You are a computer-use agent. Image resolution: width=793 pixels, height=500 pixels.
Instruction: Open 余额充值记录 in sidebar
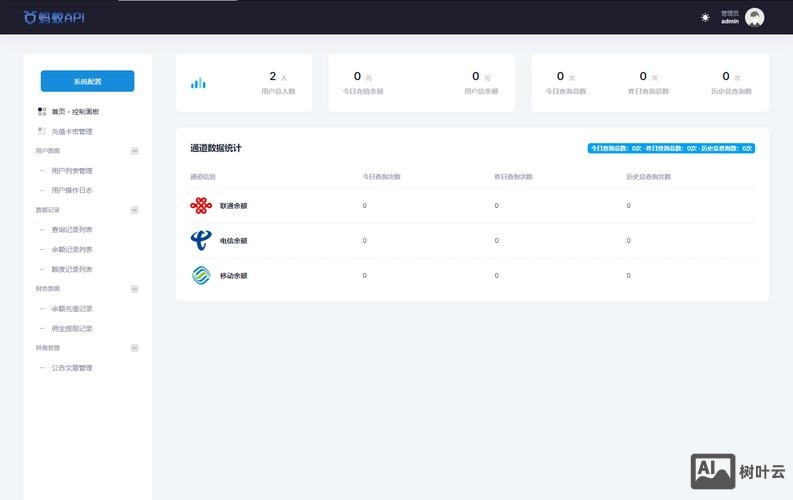(x=72, y=309)
